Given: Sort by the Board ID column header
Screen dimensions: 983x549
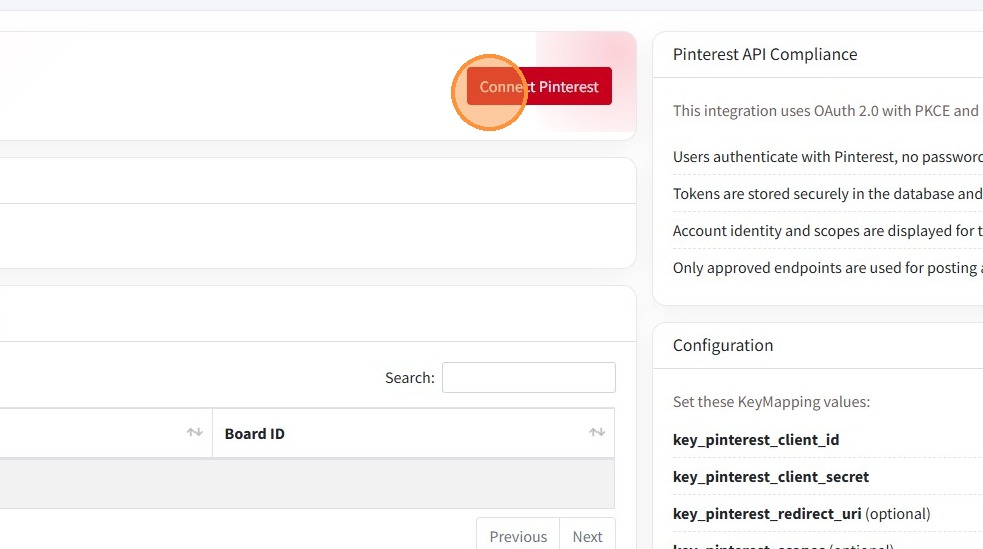Looking at the screenshot, I should tap(255, 433).
